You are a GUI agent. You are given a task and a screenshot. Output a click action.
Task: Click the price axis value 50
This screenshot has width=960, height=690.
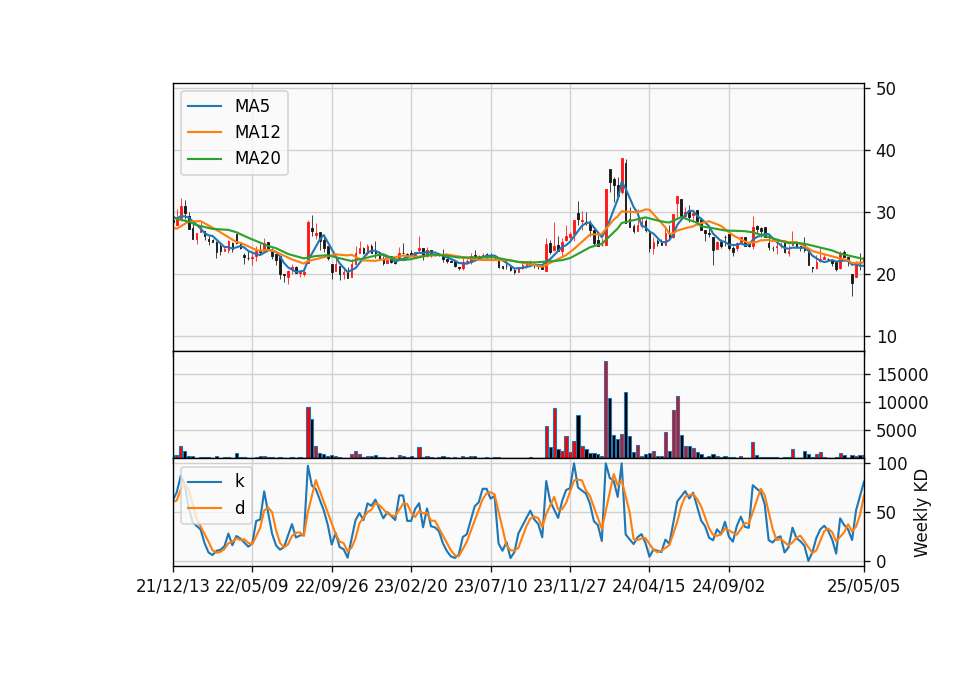885,89
